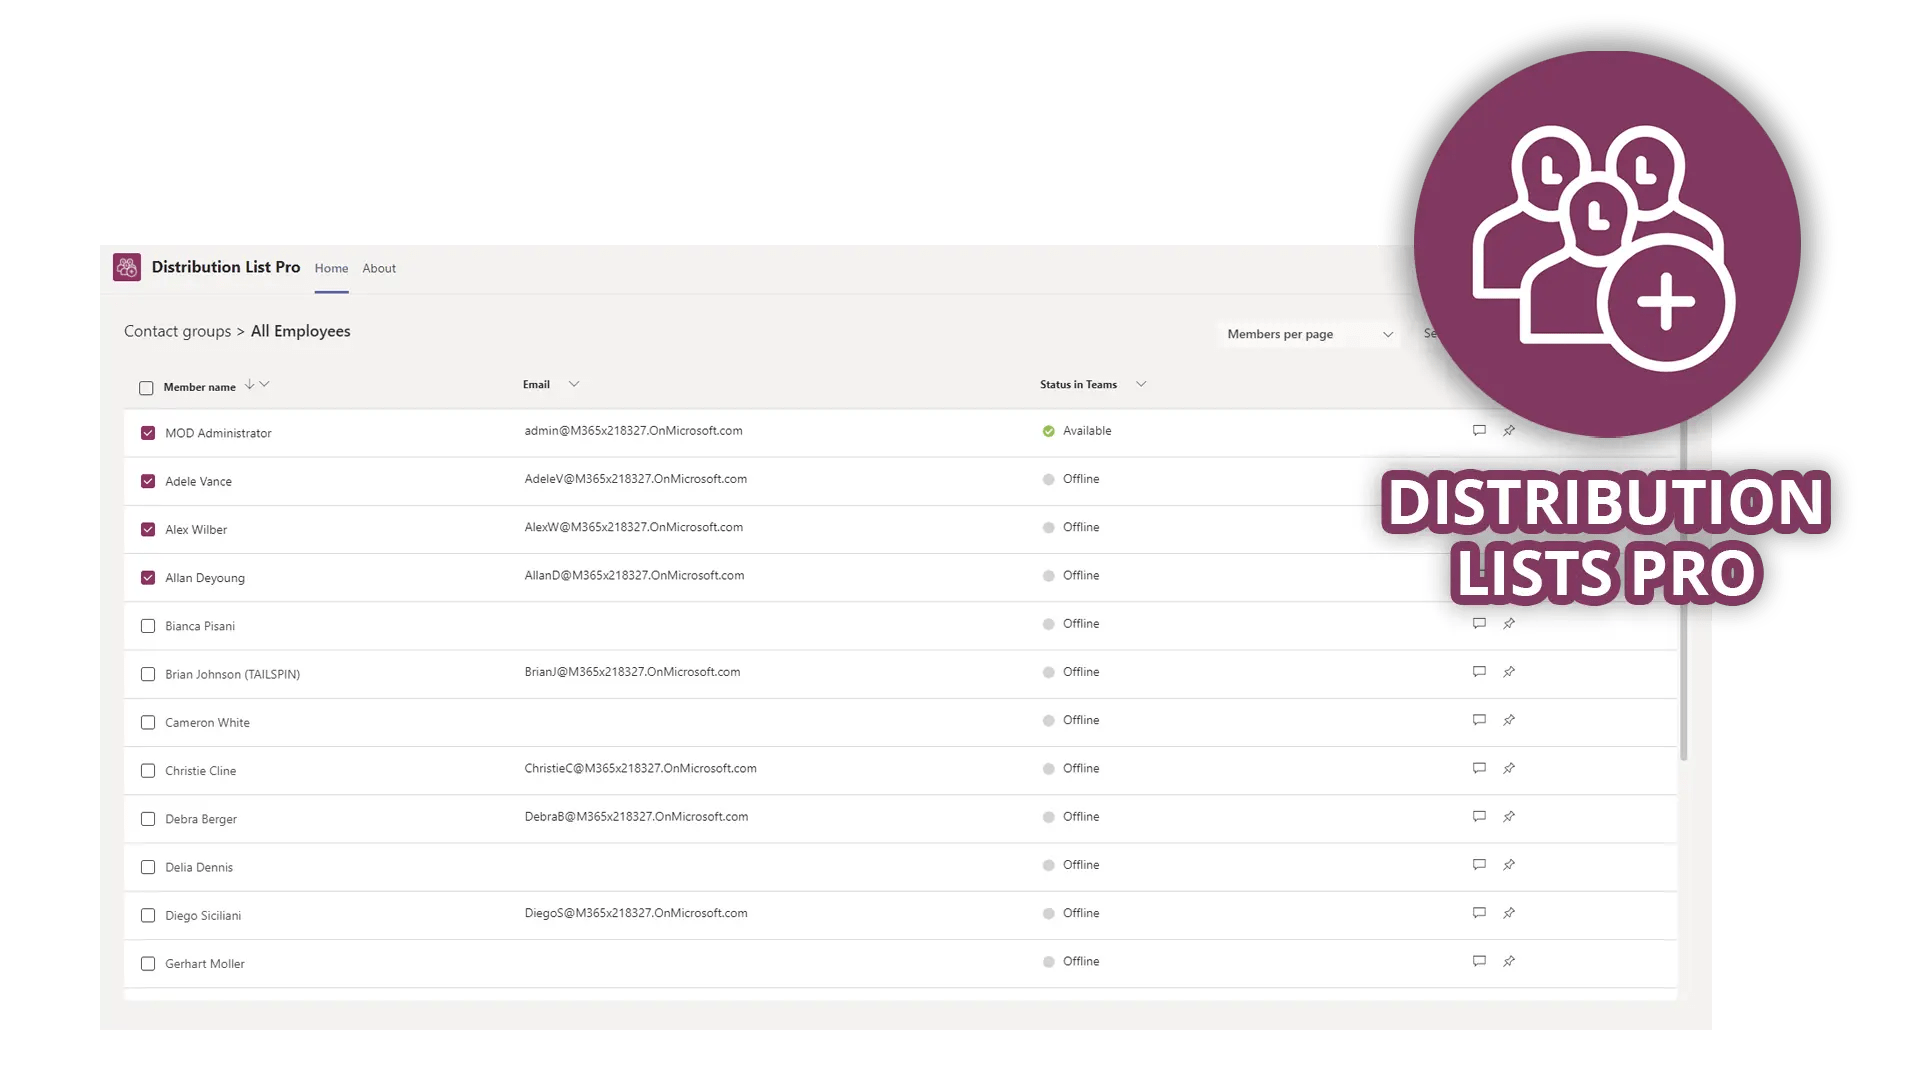Pin Cameron White to contacts

(1510, 719)
